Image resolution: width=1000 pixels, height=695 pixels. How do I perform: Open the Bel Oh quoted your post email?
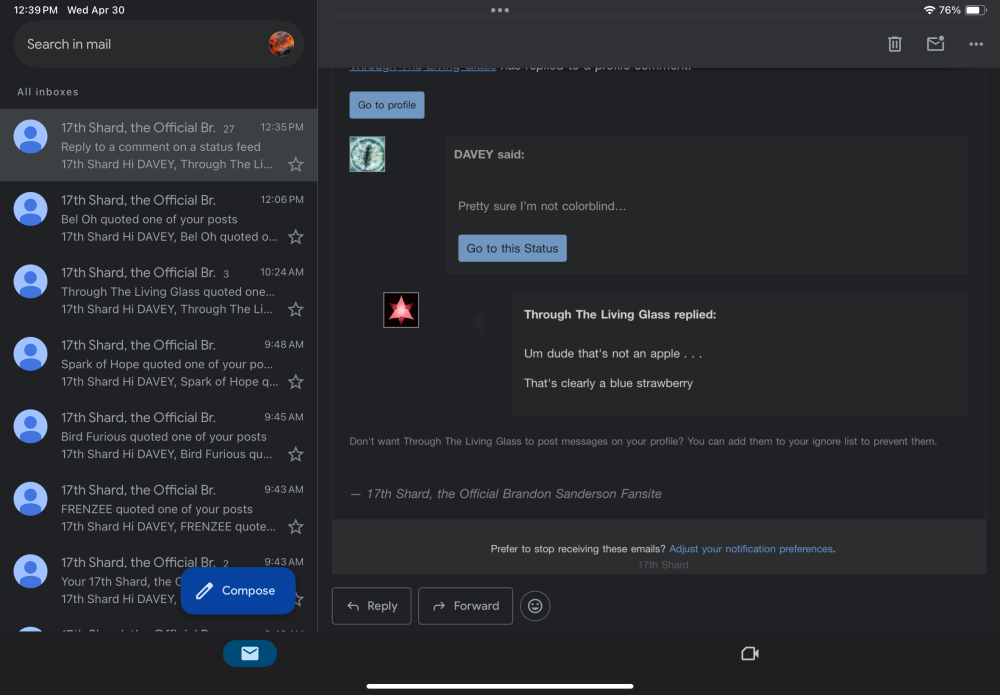[159, 218]
